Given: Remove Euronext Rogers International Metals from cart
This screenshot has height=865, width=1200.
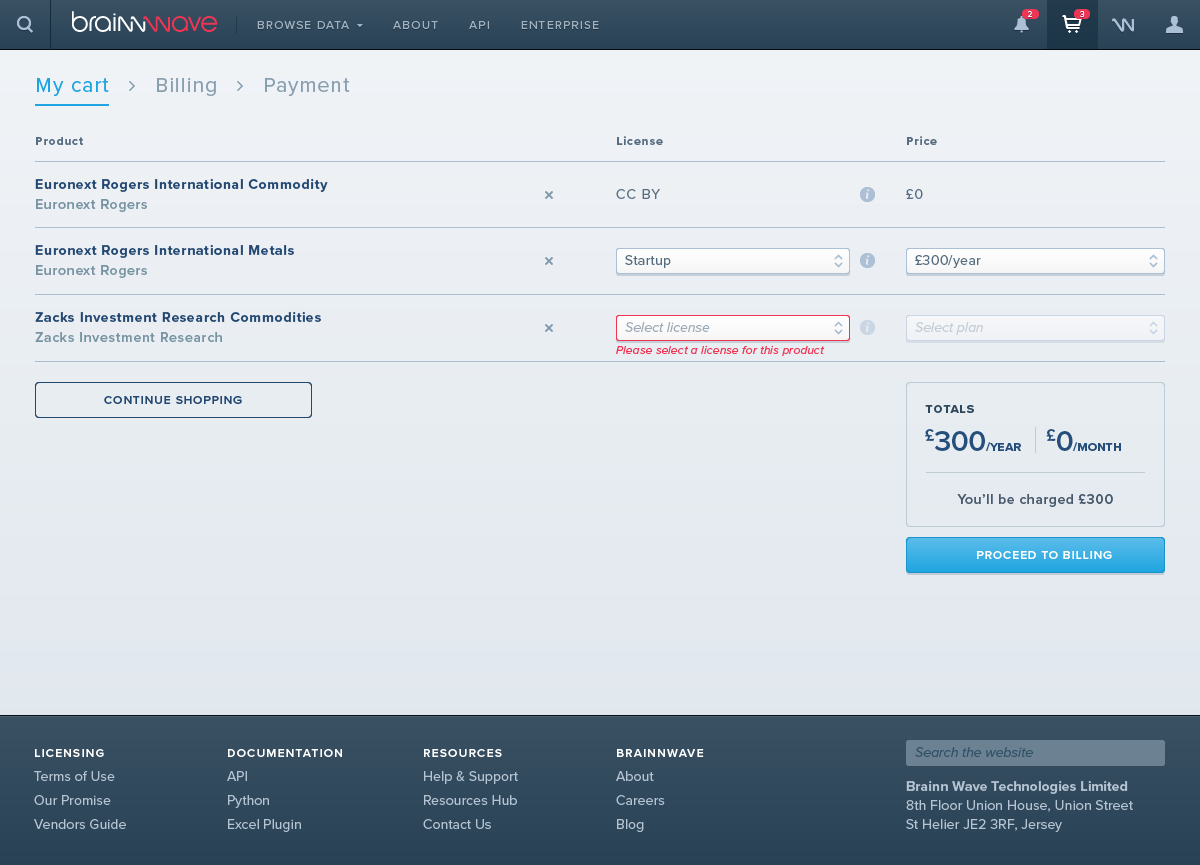Looking at the screenshot, I should coord(549,261).
